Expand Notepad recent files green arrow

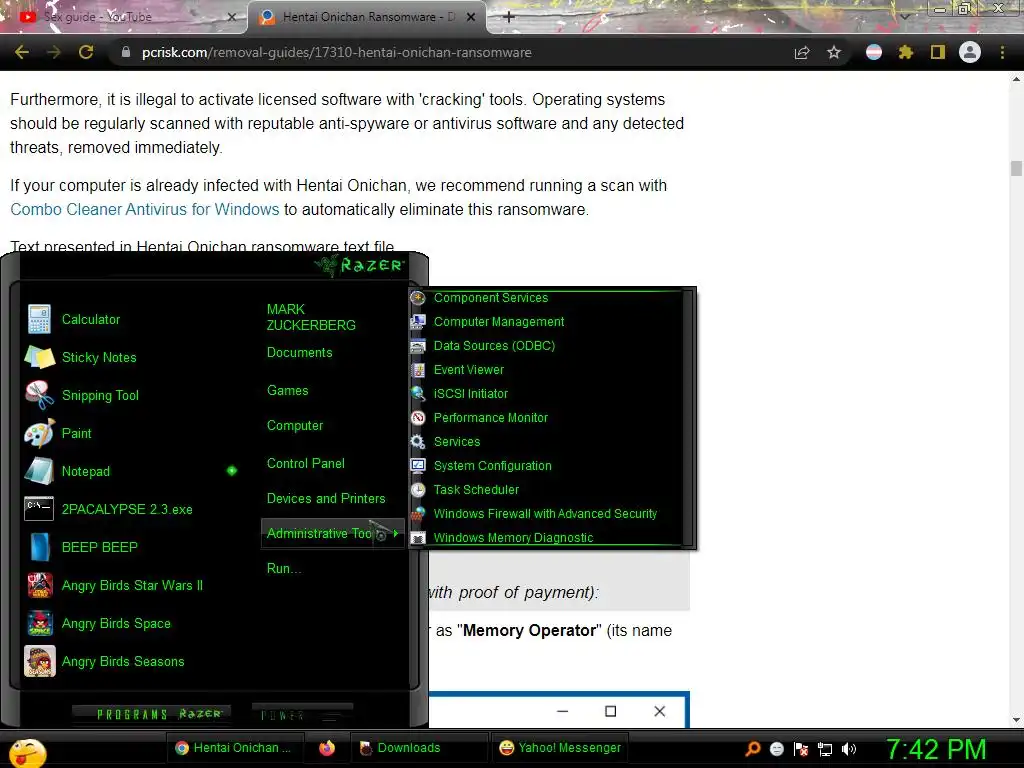232,471
